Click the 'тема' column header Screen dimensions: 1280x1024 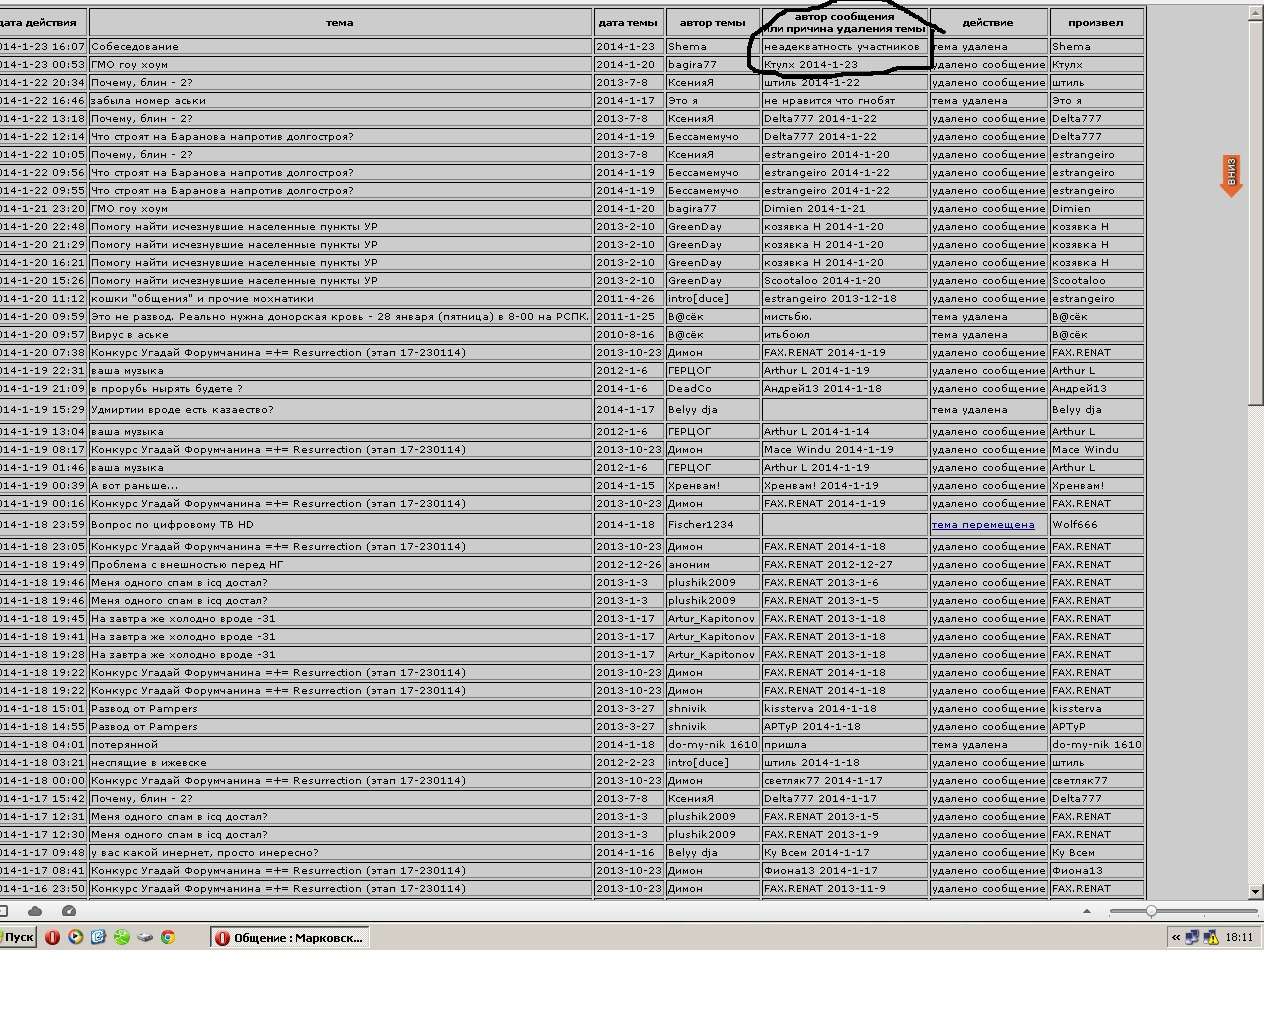pyautogui.click(x=340, y=22)
